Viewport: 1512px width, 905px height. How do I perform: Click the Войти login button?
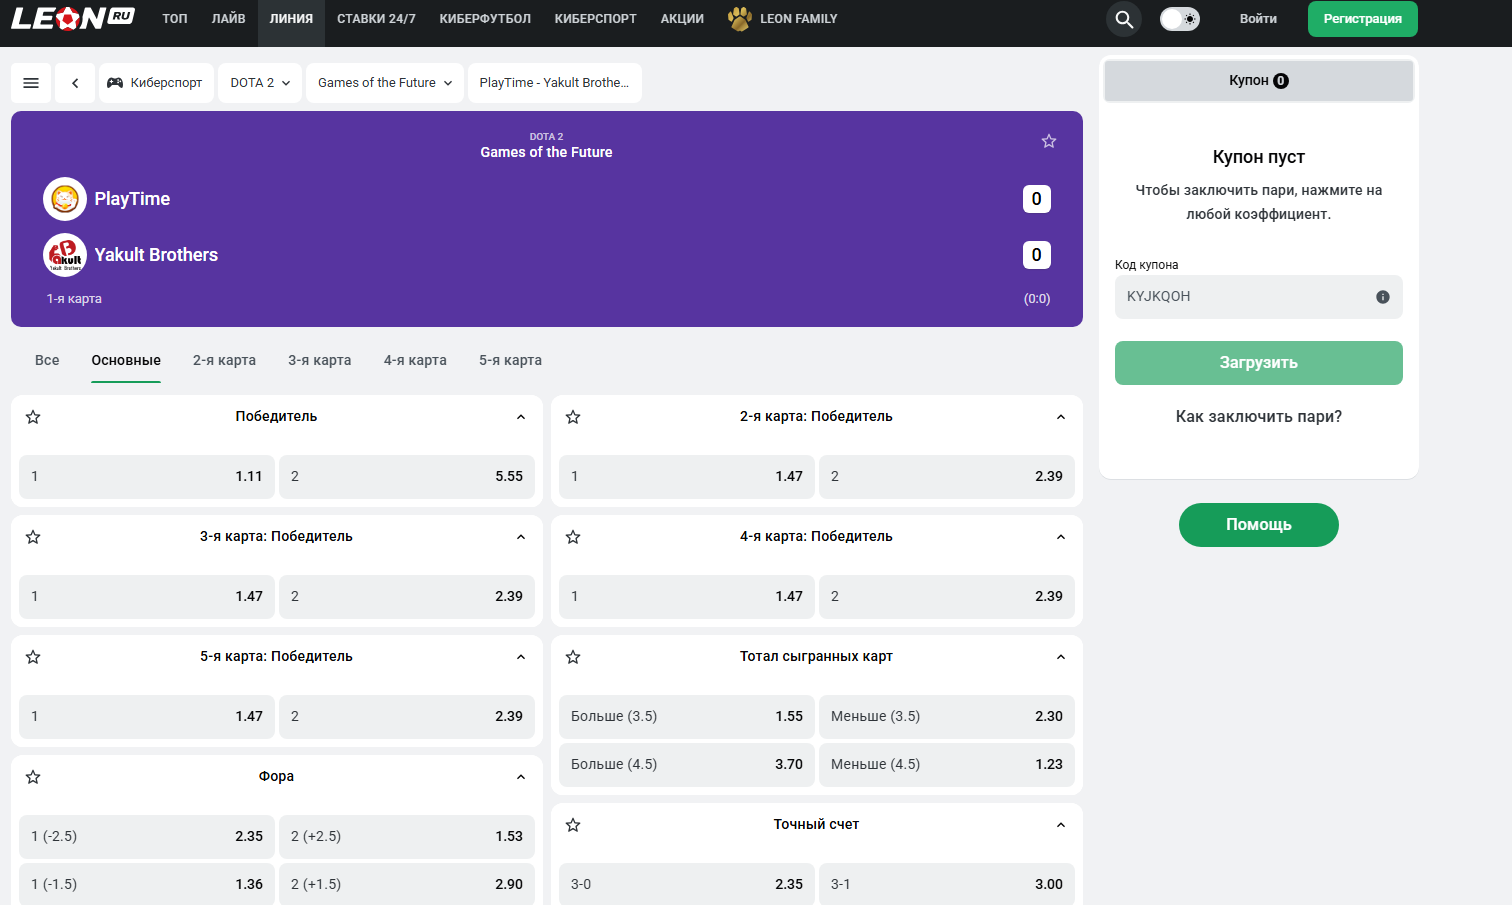1258,19
